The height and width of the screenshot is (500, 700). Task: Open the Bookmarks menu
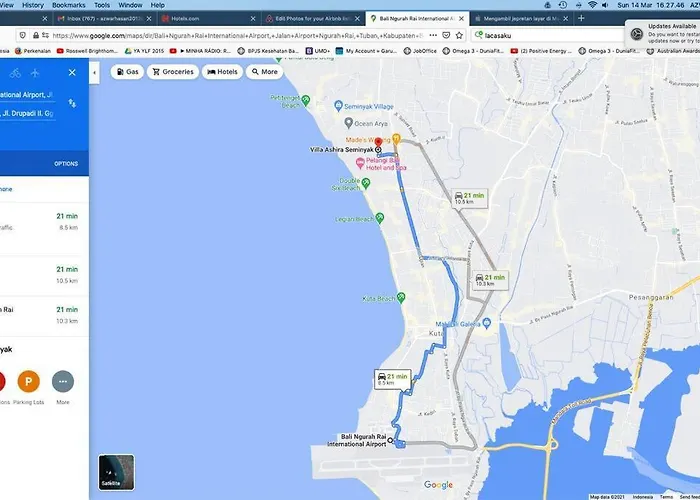[x=69, y=5]
